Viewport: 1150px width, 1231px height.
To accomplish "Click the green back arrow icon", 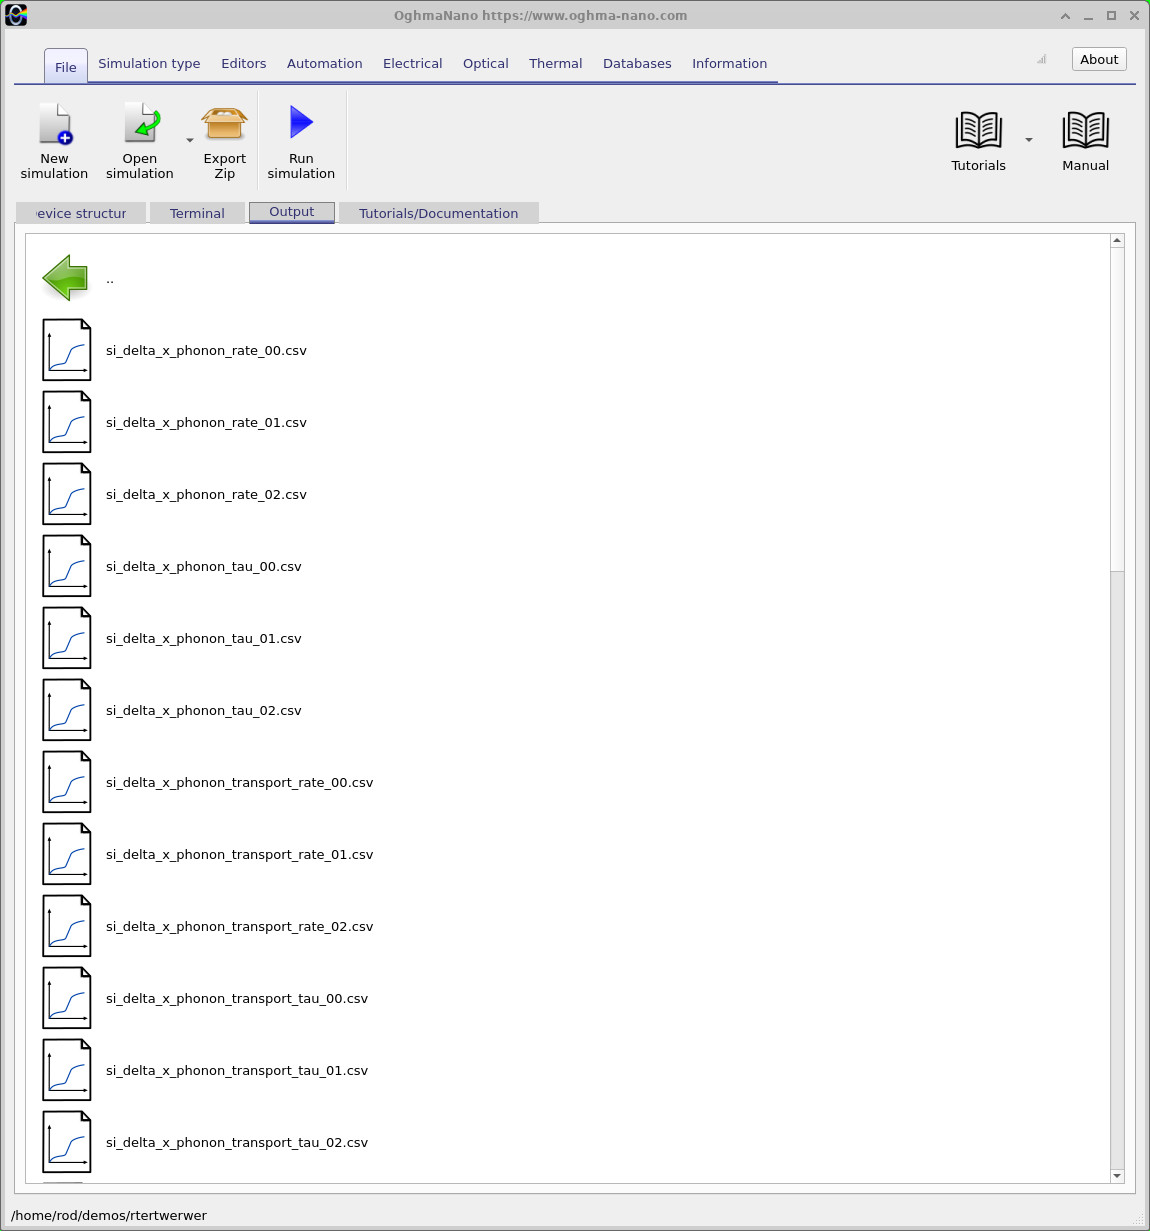I will [66, 278].
